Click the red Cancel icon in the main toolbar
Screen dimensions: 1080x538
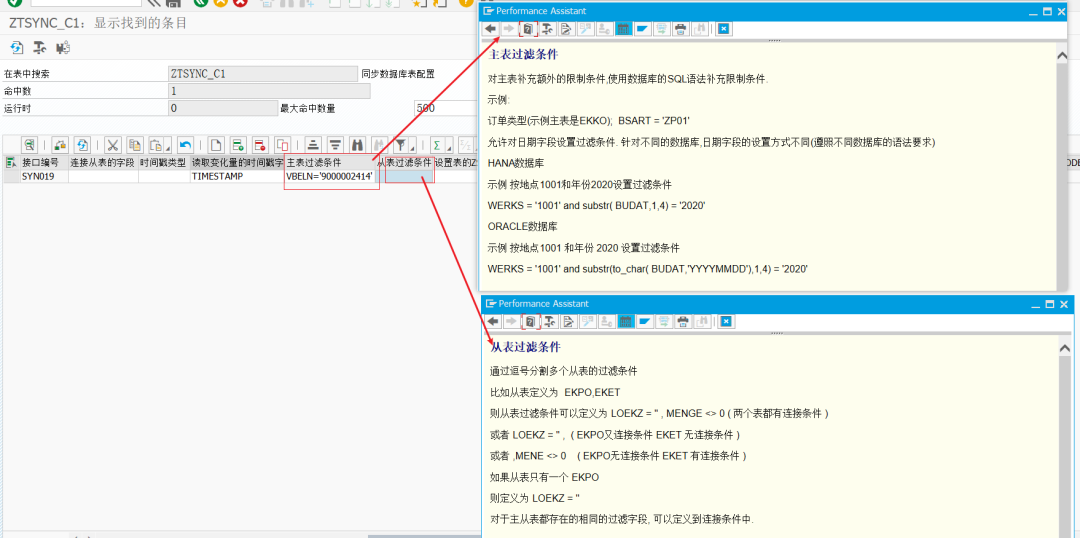pyautogui.click(x=240, y=3)
